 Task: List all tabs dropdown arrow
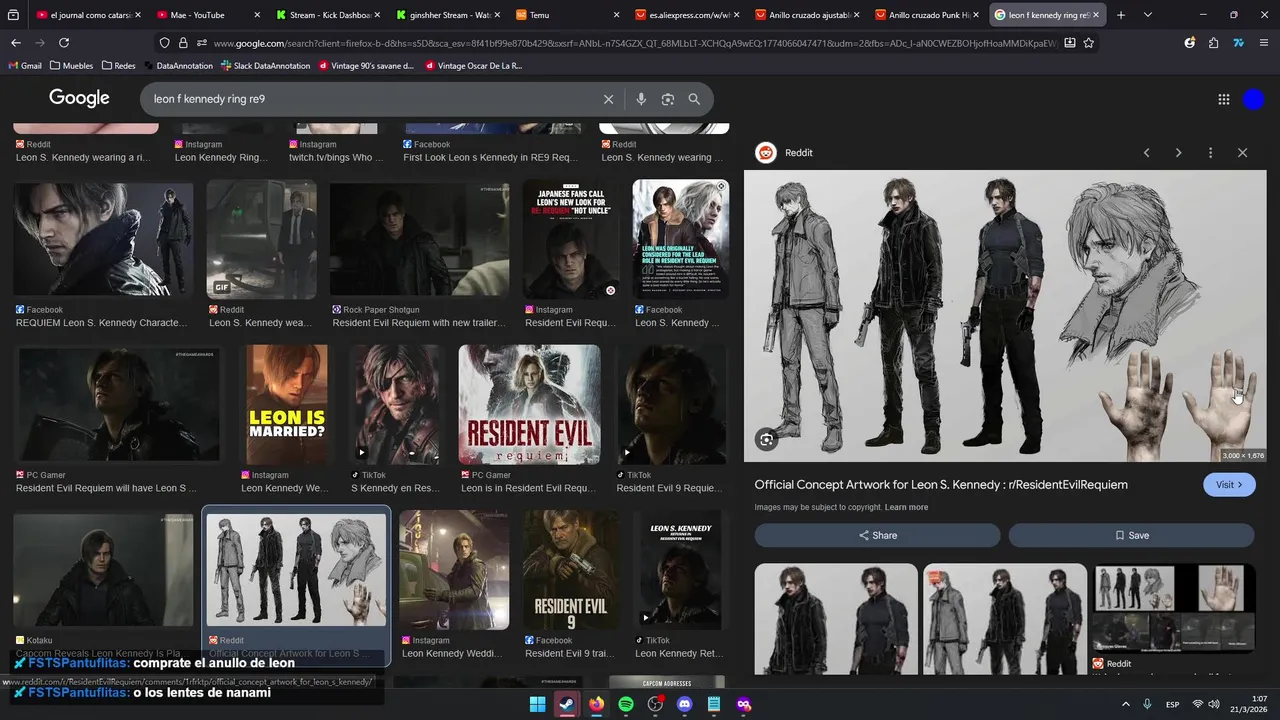click(1147, 15)
